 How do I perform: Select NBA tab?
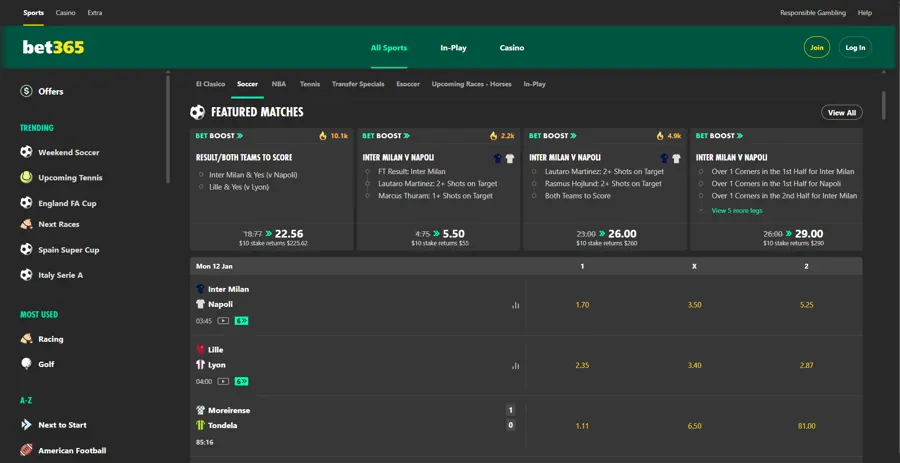279,84
